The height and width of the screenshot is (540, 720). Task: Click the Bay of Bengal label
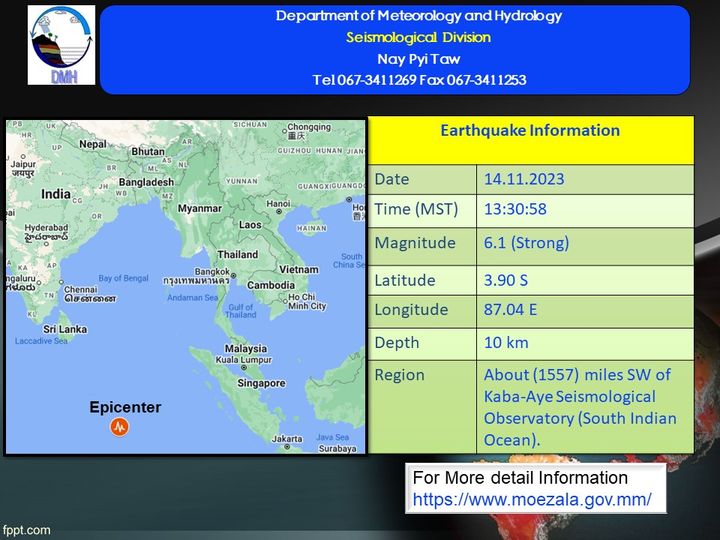(123, 278)
